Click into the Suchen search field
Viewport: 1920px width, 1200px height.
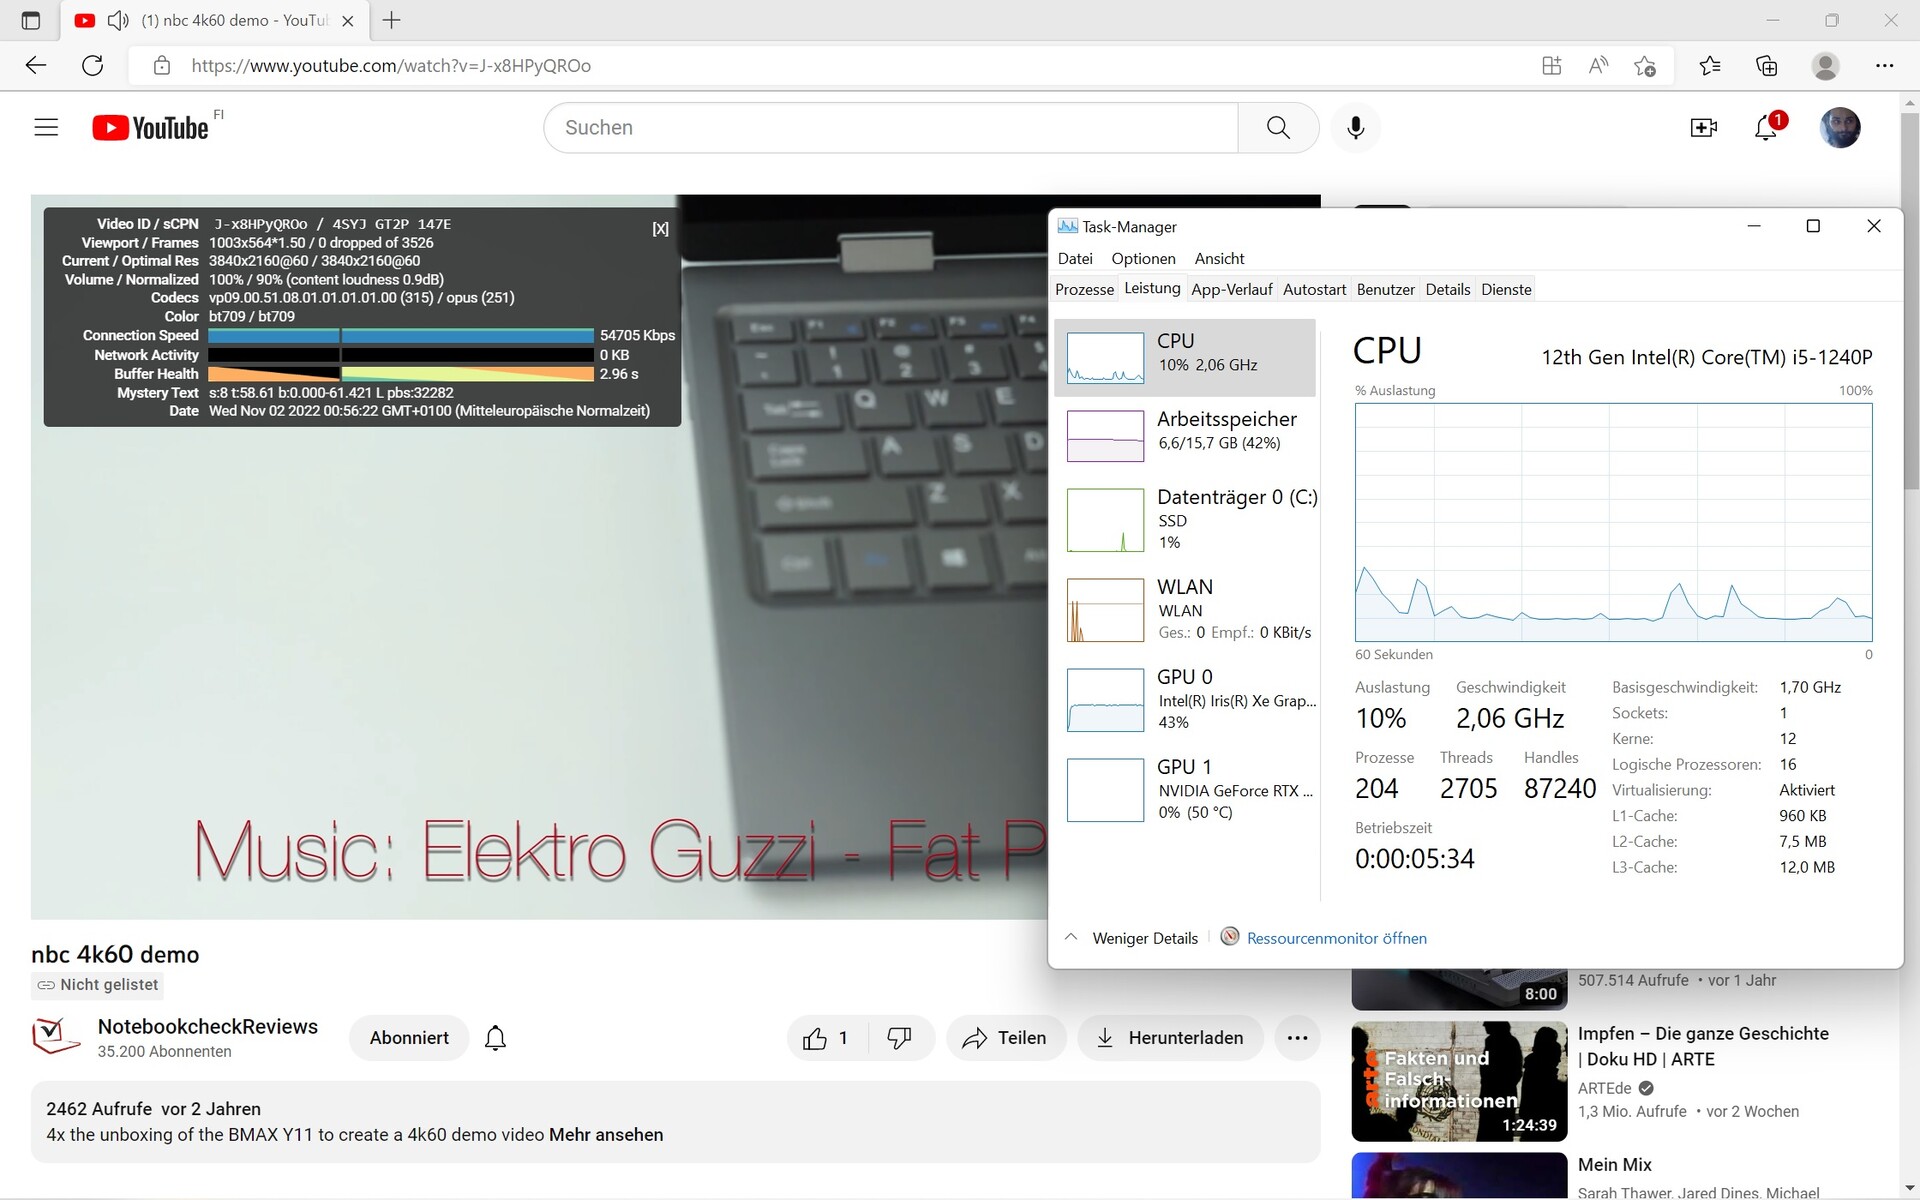pyautogui.click(x=890, y=127)
